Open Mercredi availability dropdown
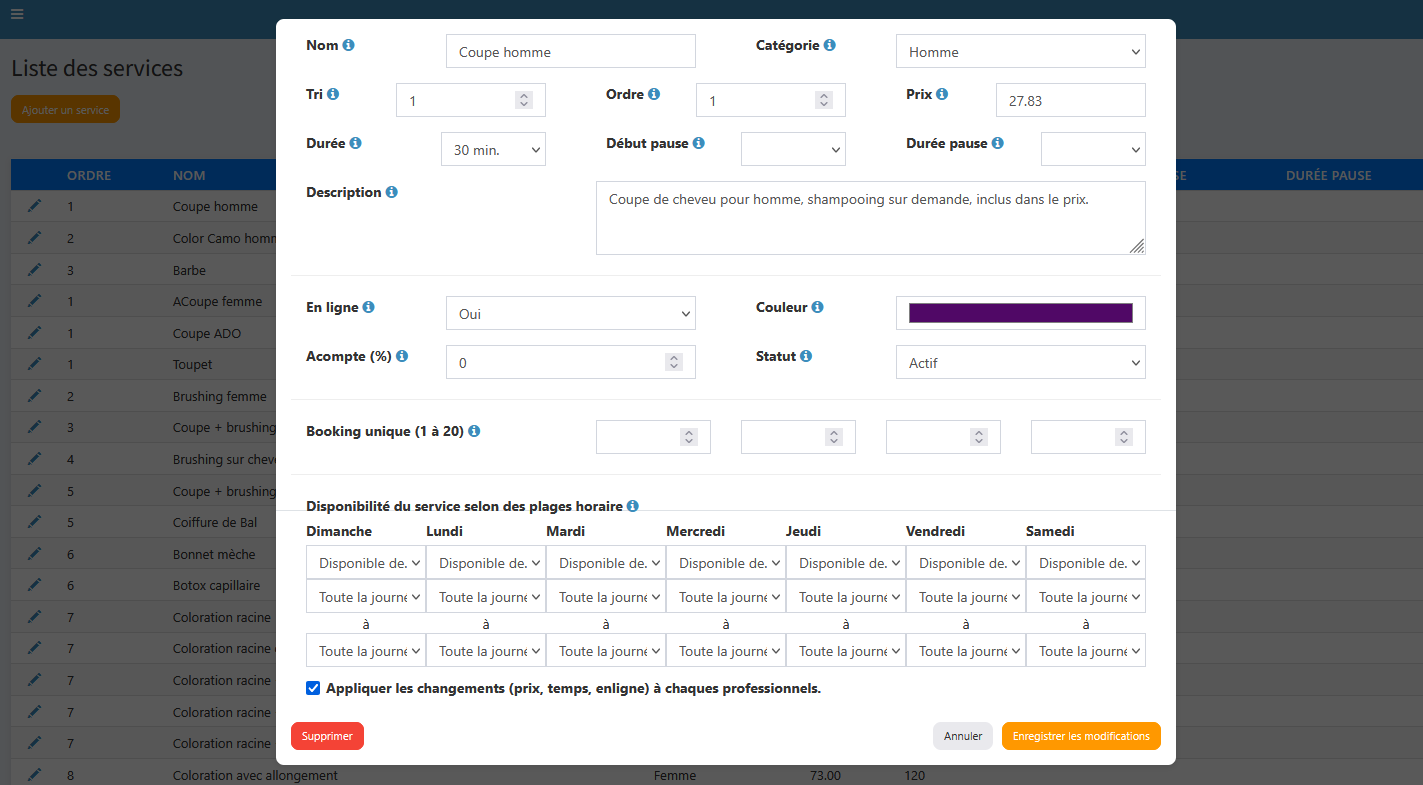Image resolution: width=1423 pixels, height=785 pixels. [x=726, y=562]
